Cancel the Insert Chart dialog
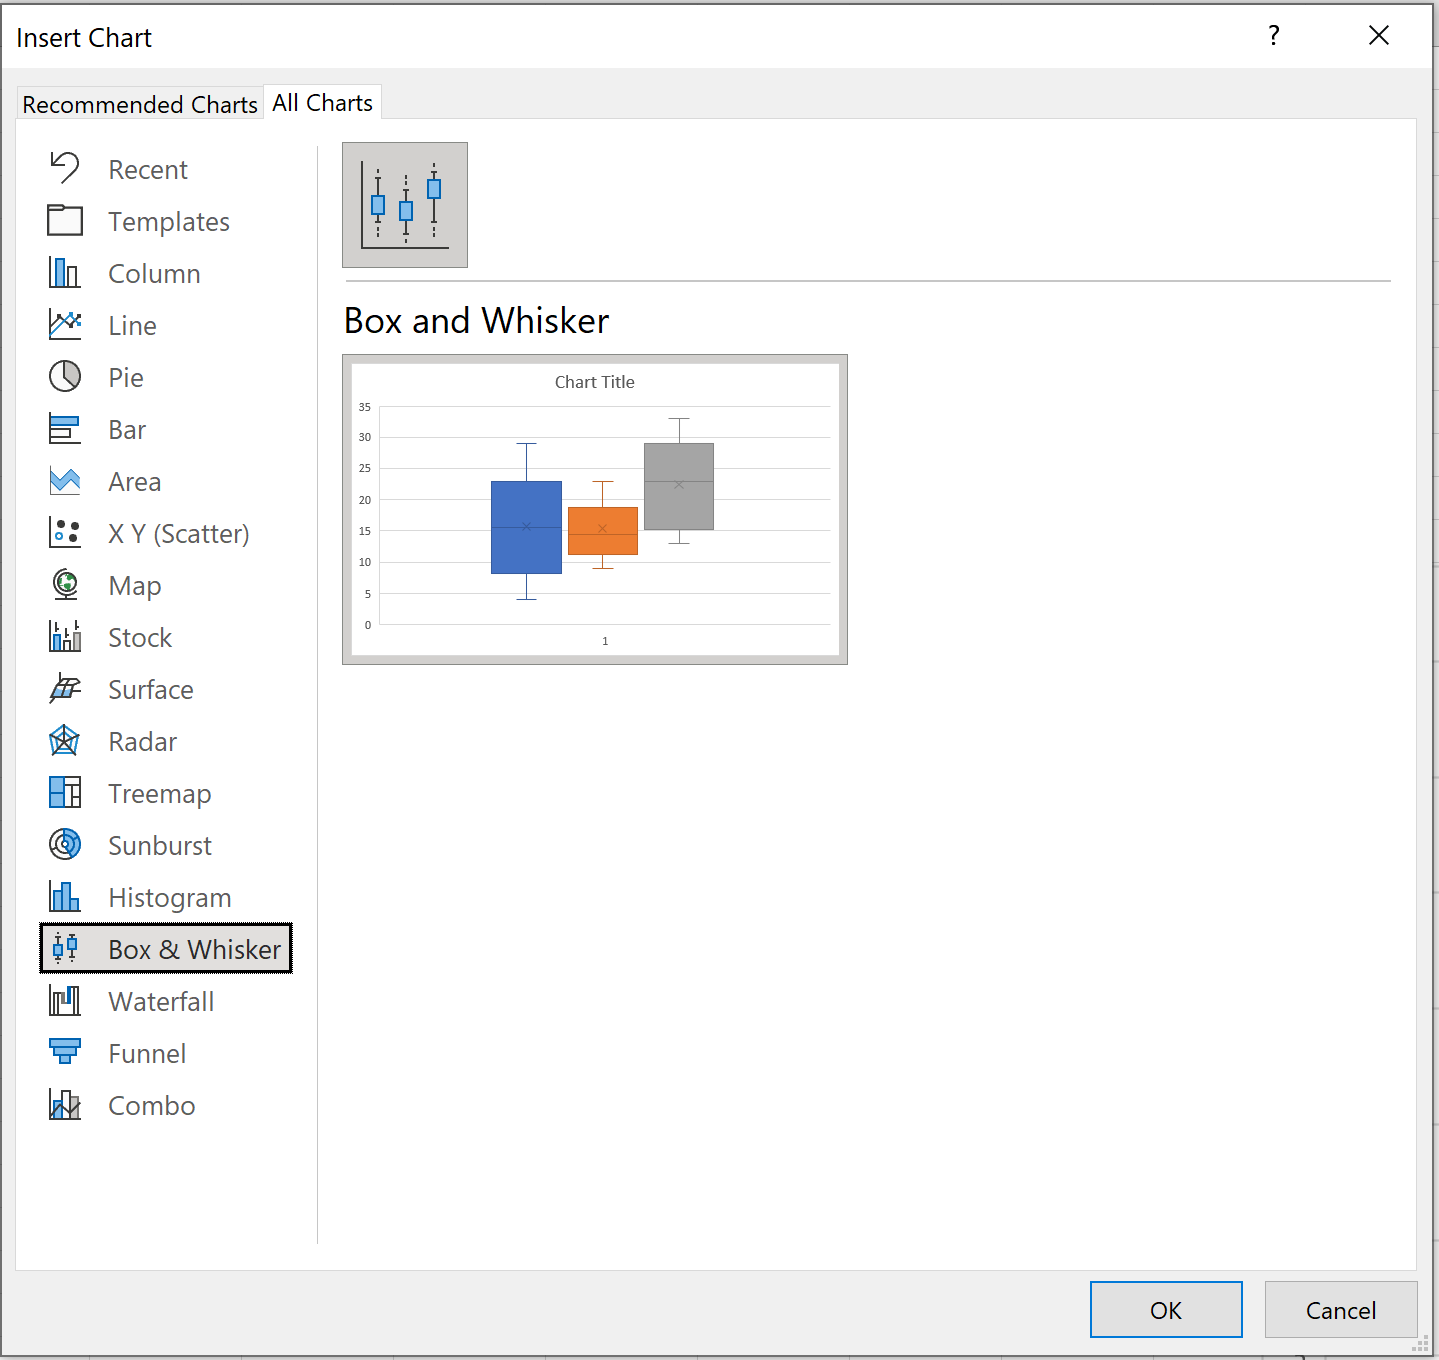The image size is (1439, 1360). click(1341, 1310)
